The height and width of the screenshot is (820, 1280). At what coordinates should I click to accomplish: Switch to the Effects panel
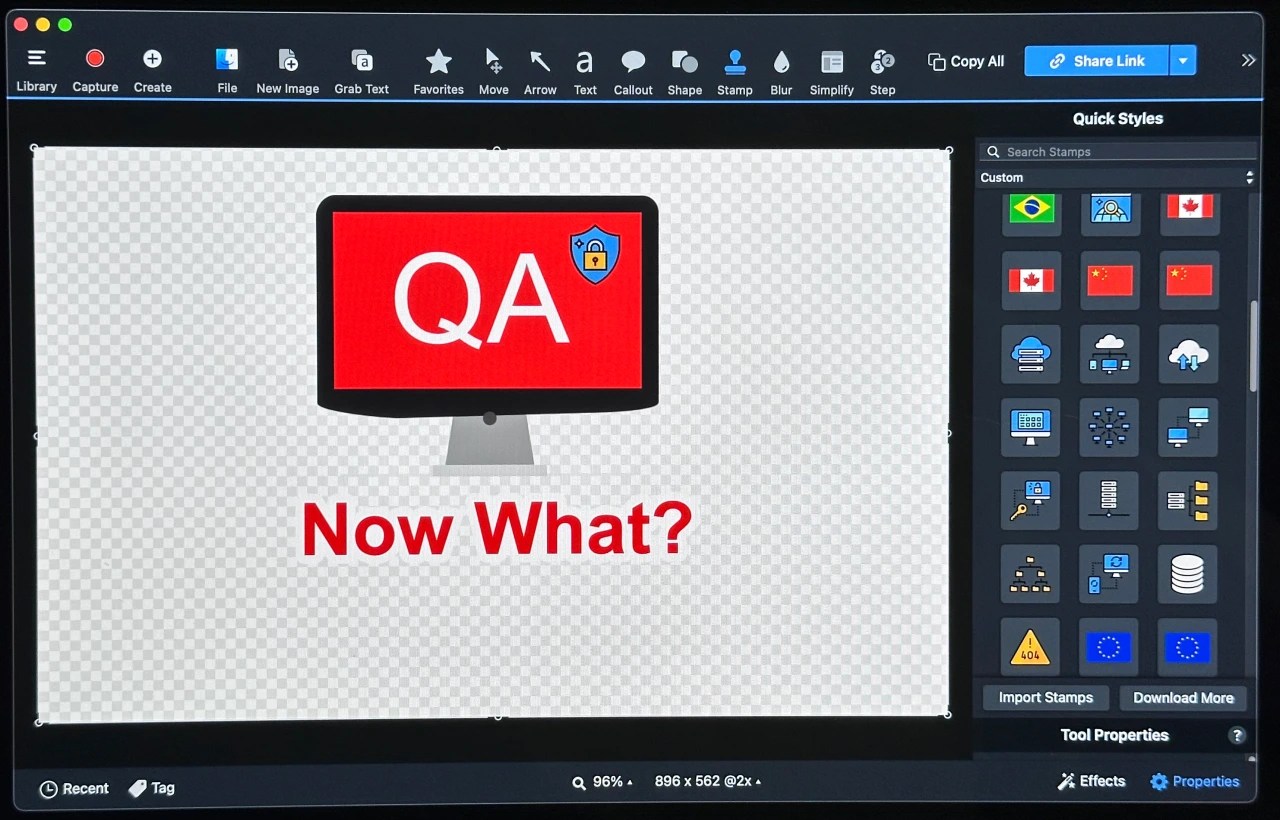click(x=1091, y=781)
